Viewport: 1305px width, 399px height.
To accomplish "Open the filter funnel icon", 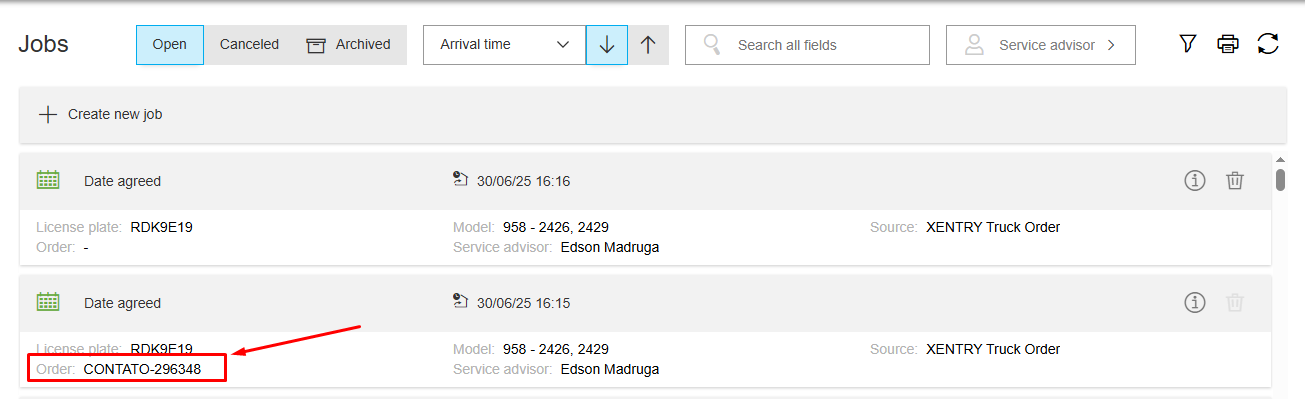I will coord(1188,44).
